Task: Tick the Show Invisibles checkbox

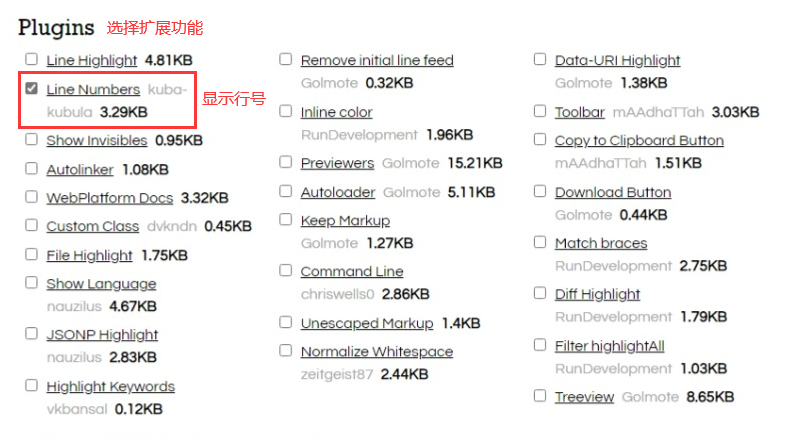Action: click(x=32, y=140)
